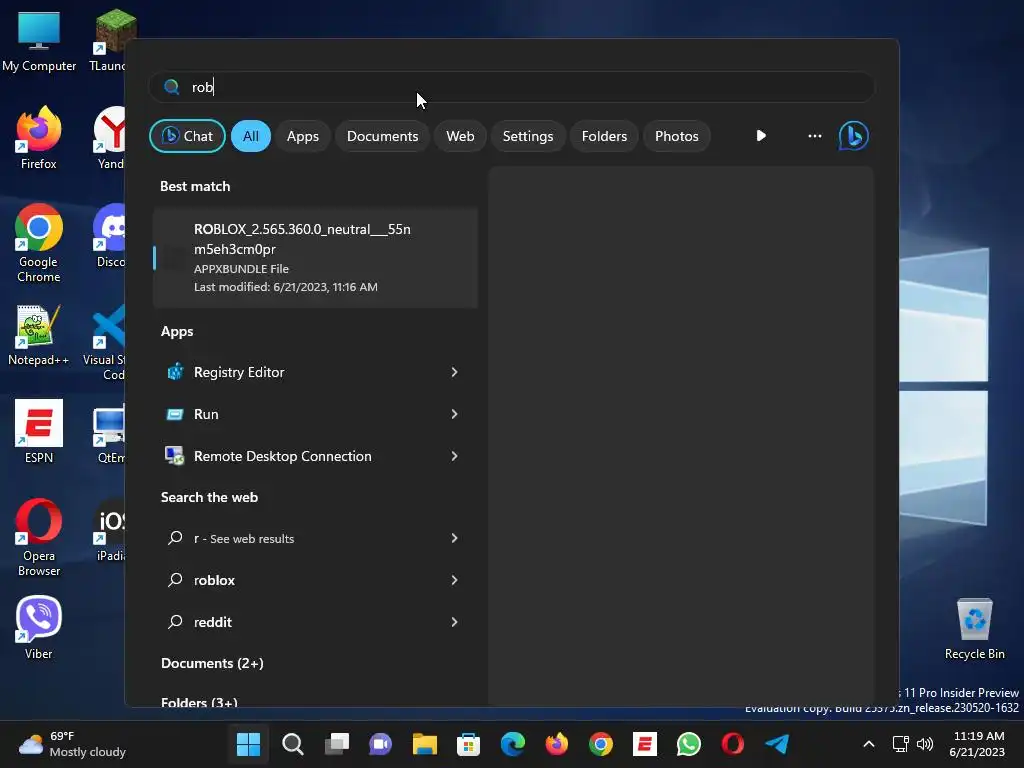Screen dimensions: 1024x768
Task: Open Microsoft Store taskbar icon
Action: pos(468,744)
